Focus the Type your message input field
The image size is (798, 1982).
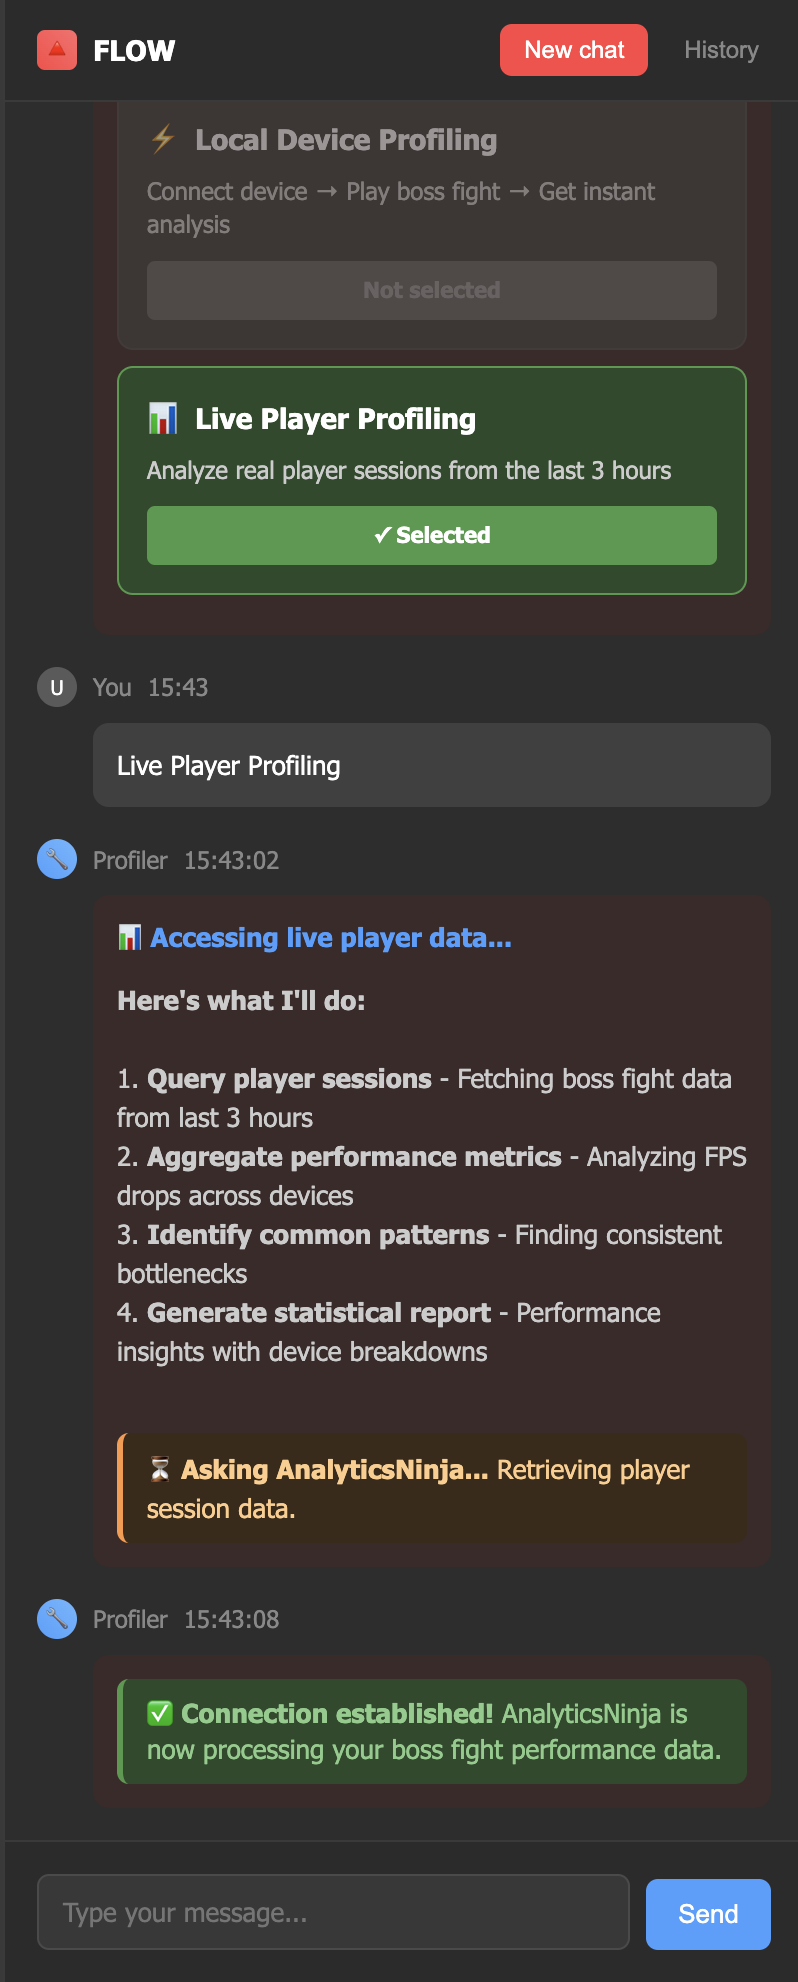(333, 1912)
